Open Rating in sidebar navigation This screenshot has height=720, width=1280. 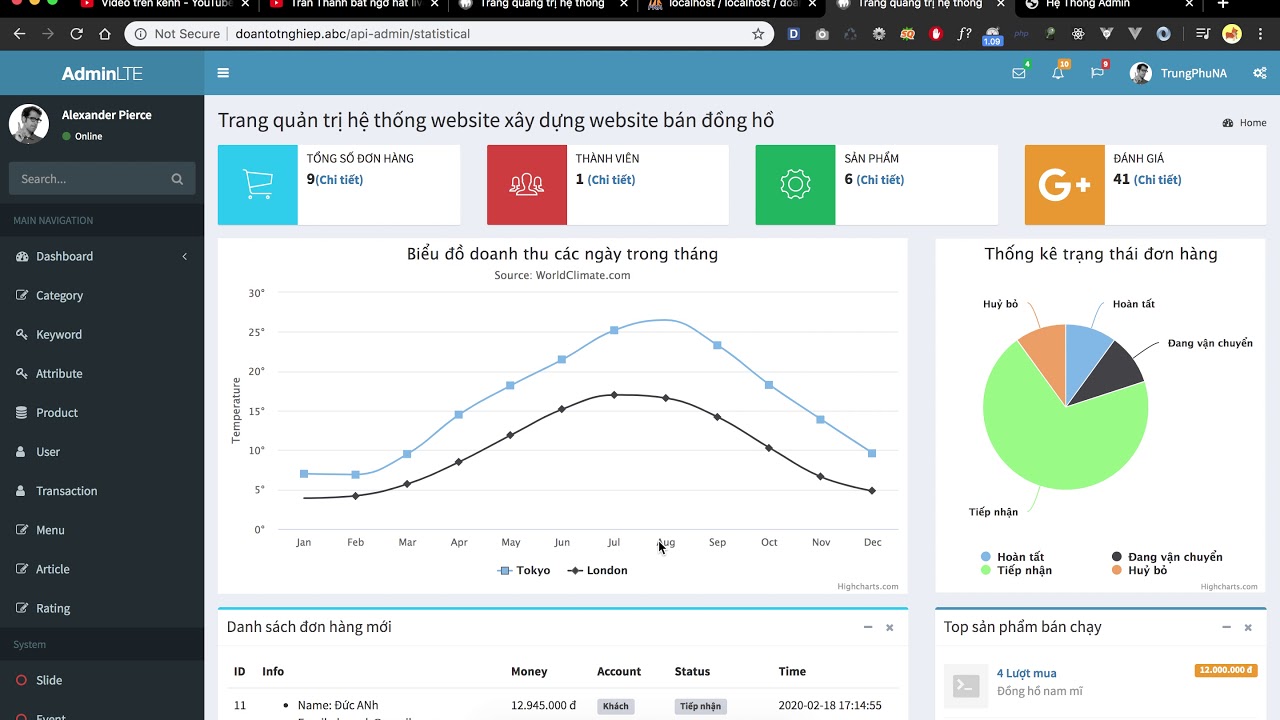click(102, 608)
